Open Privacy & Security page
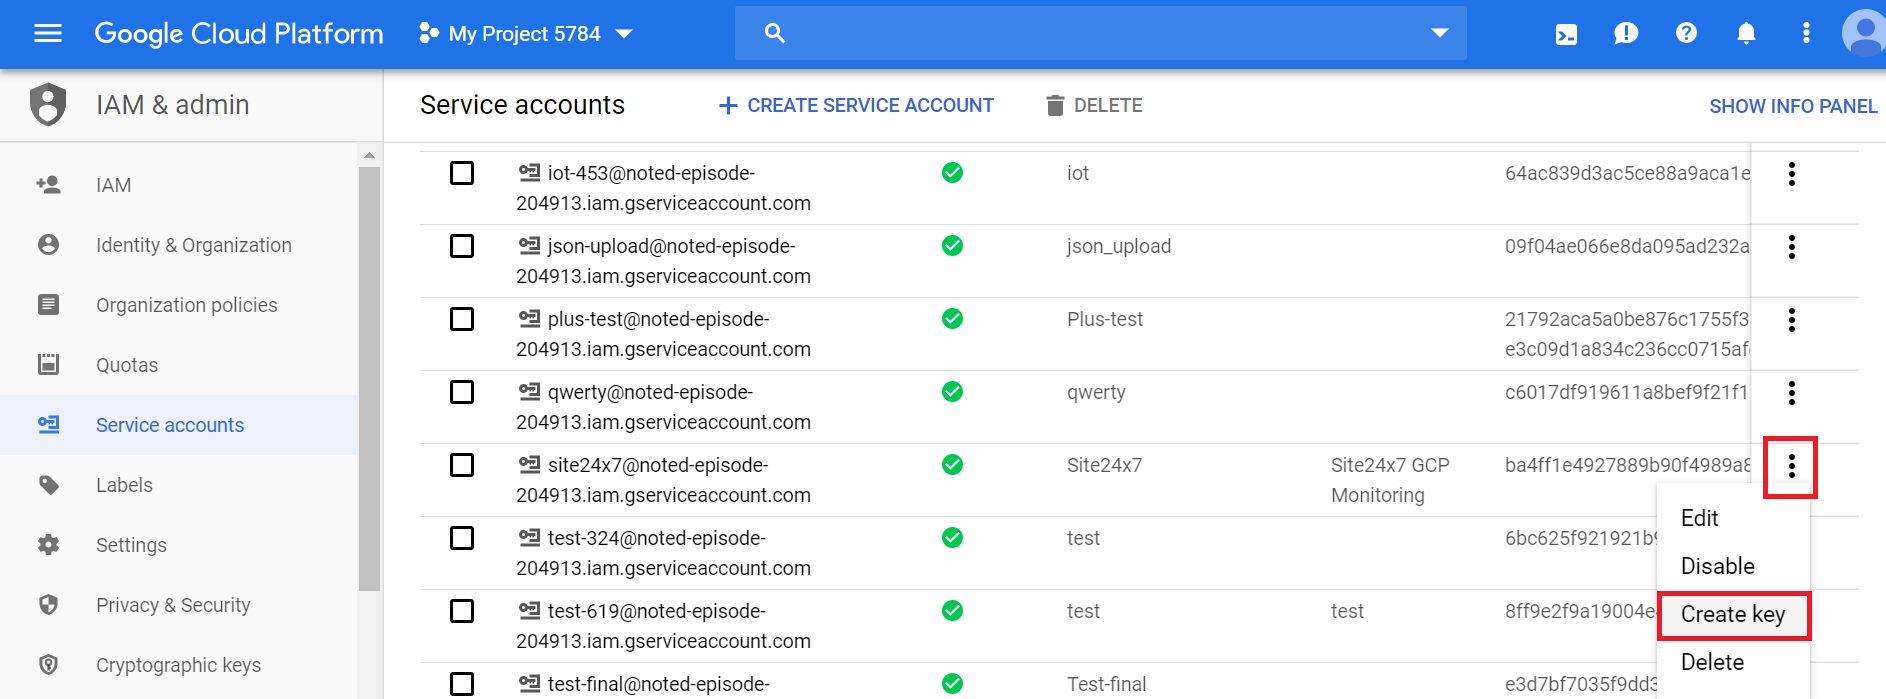This screenshot has height=699, width=1886. (173, 605)
